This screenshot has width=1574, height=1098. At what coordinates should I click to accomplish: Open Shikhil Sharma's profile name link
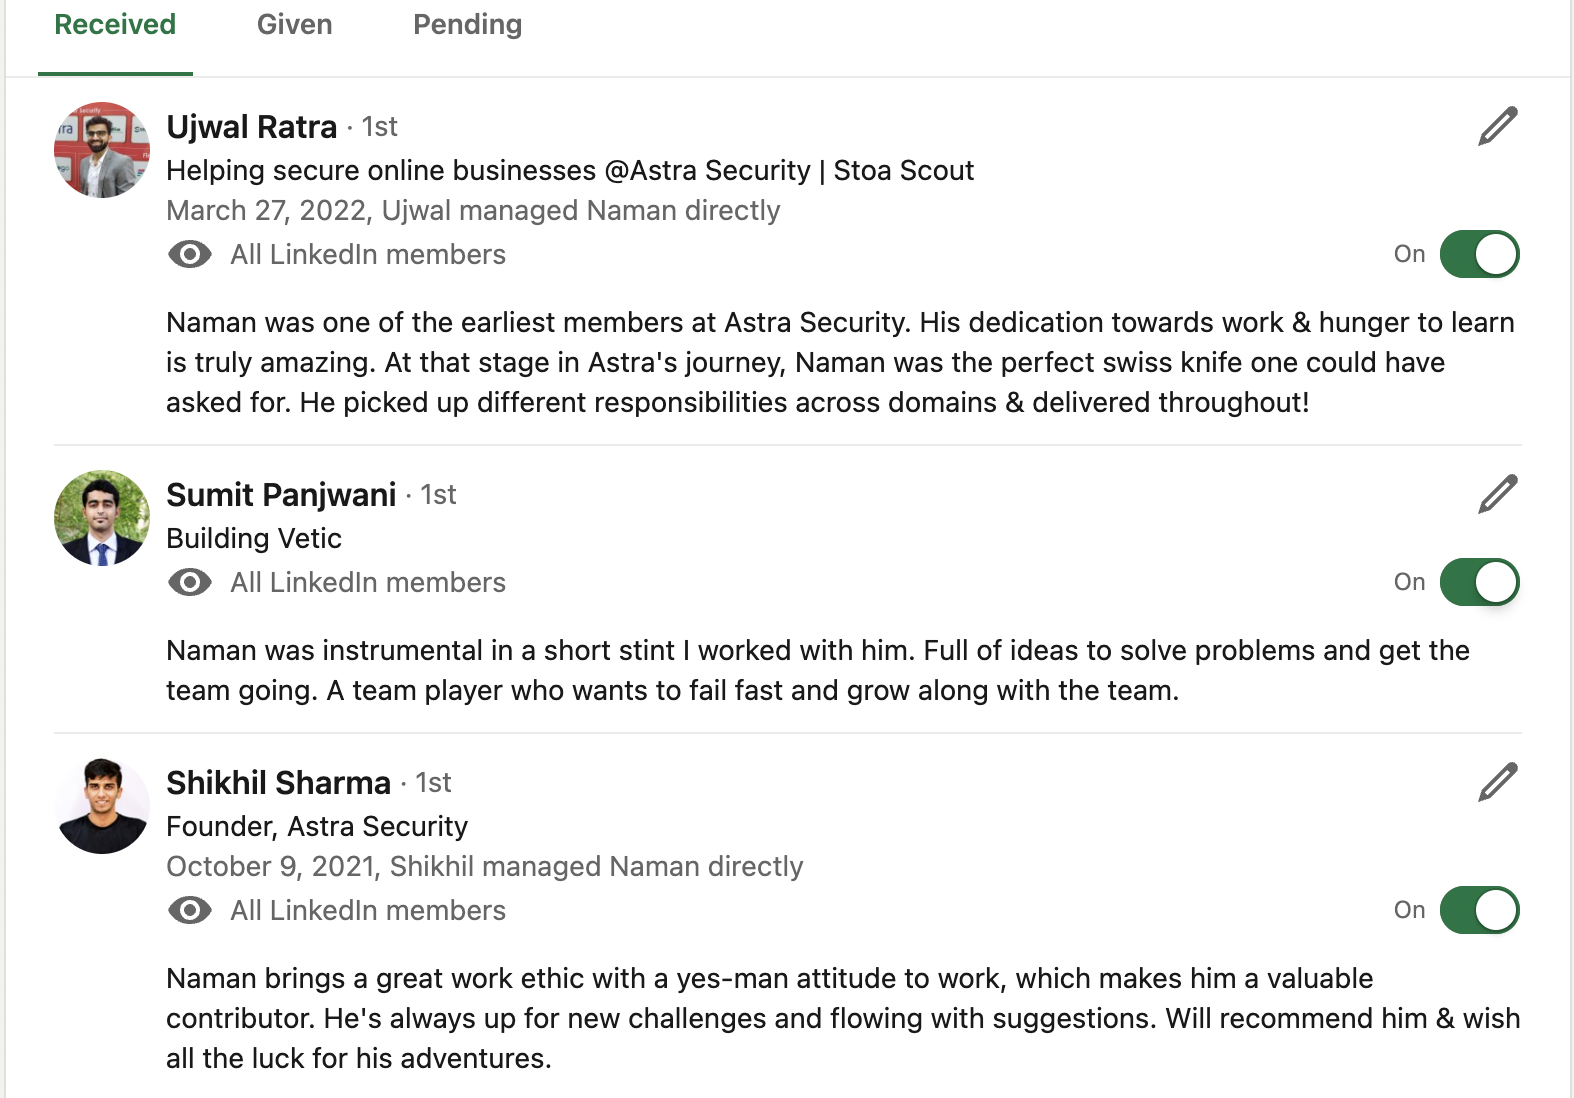(278, 783)
